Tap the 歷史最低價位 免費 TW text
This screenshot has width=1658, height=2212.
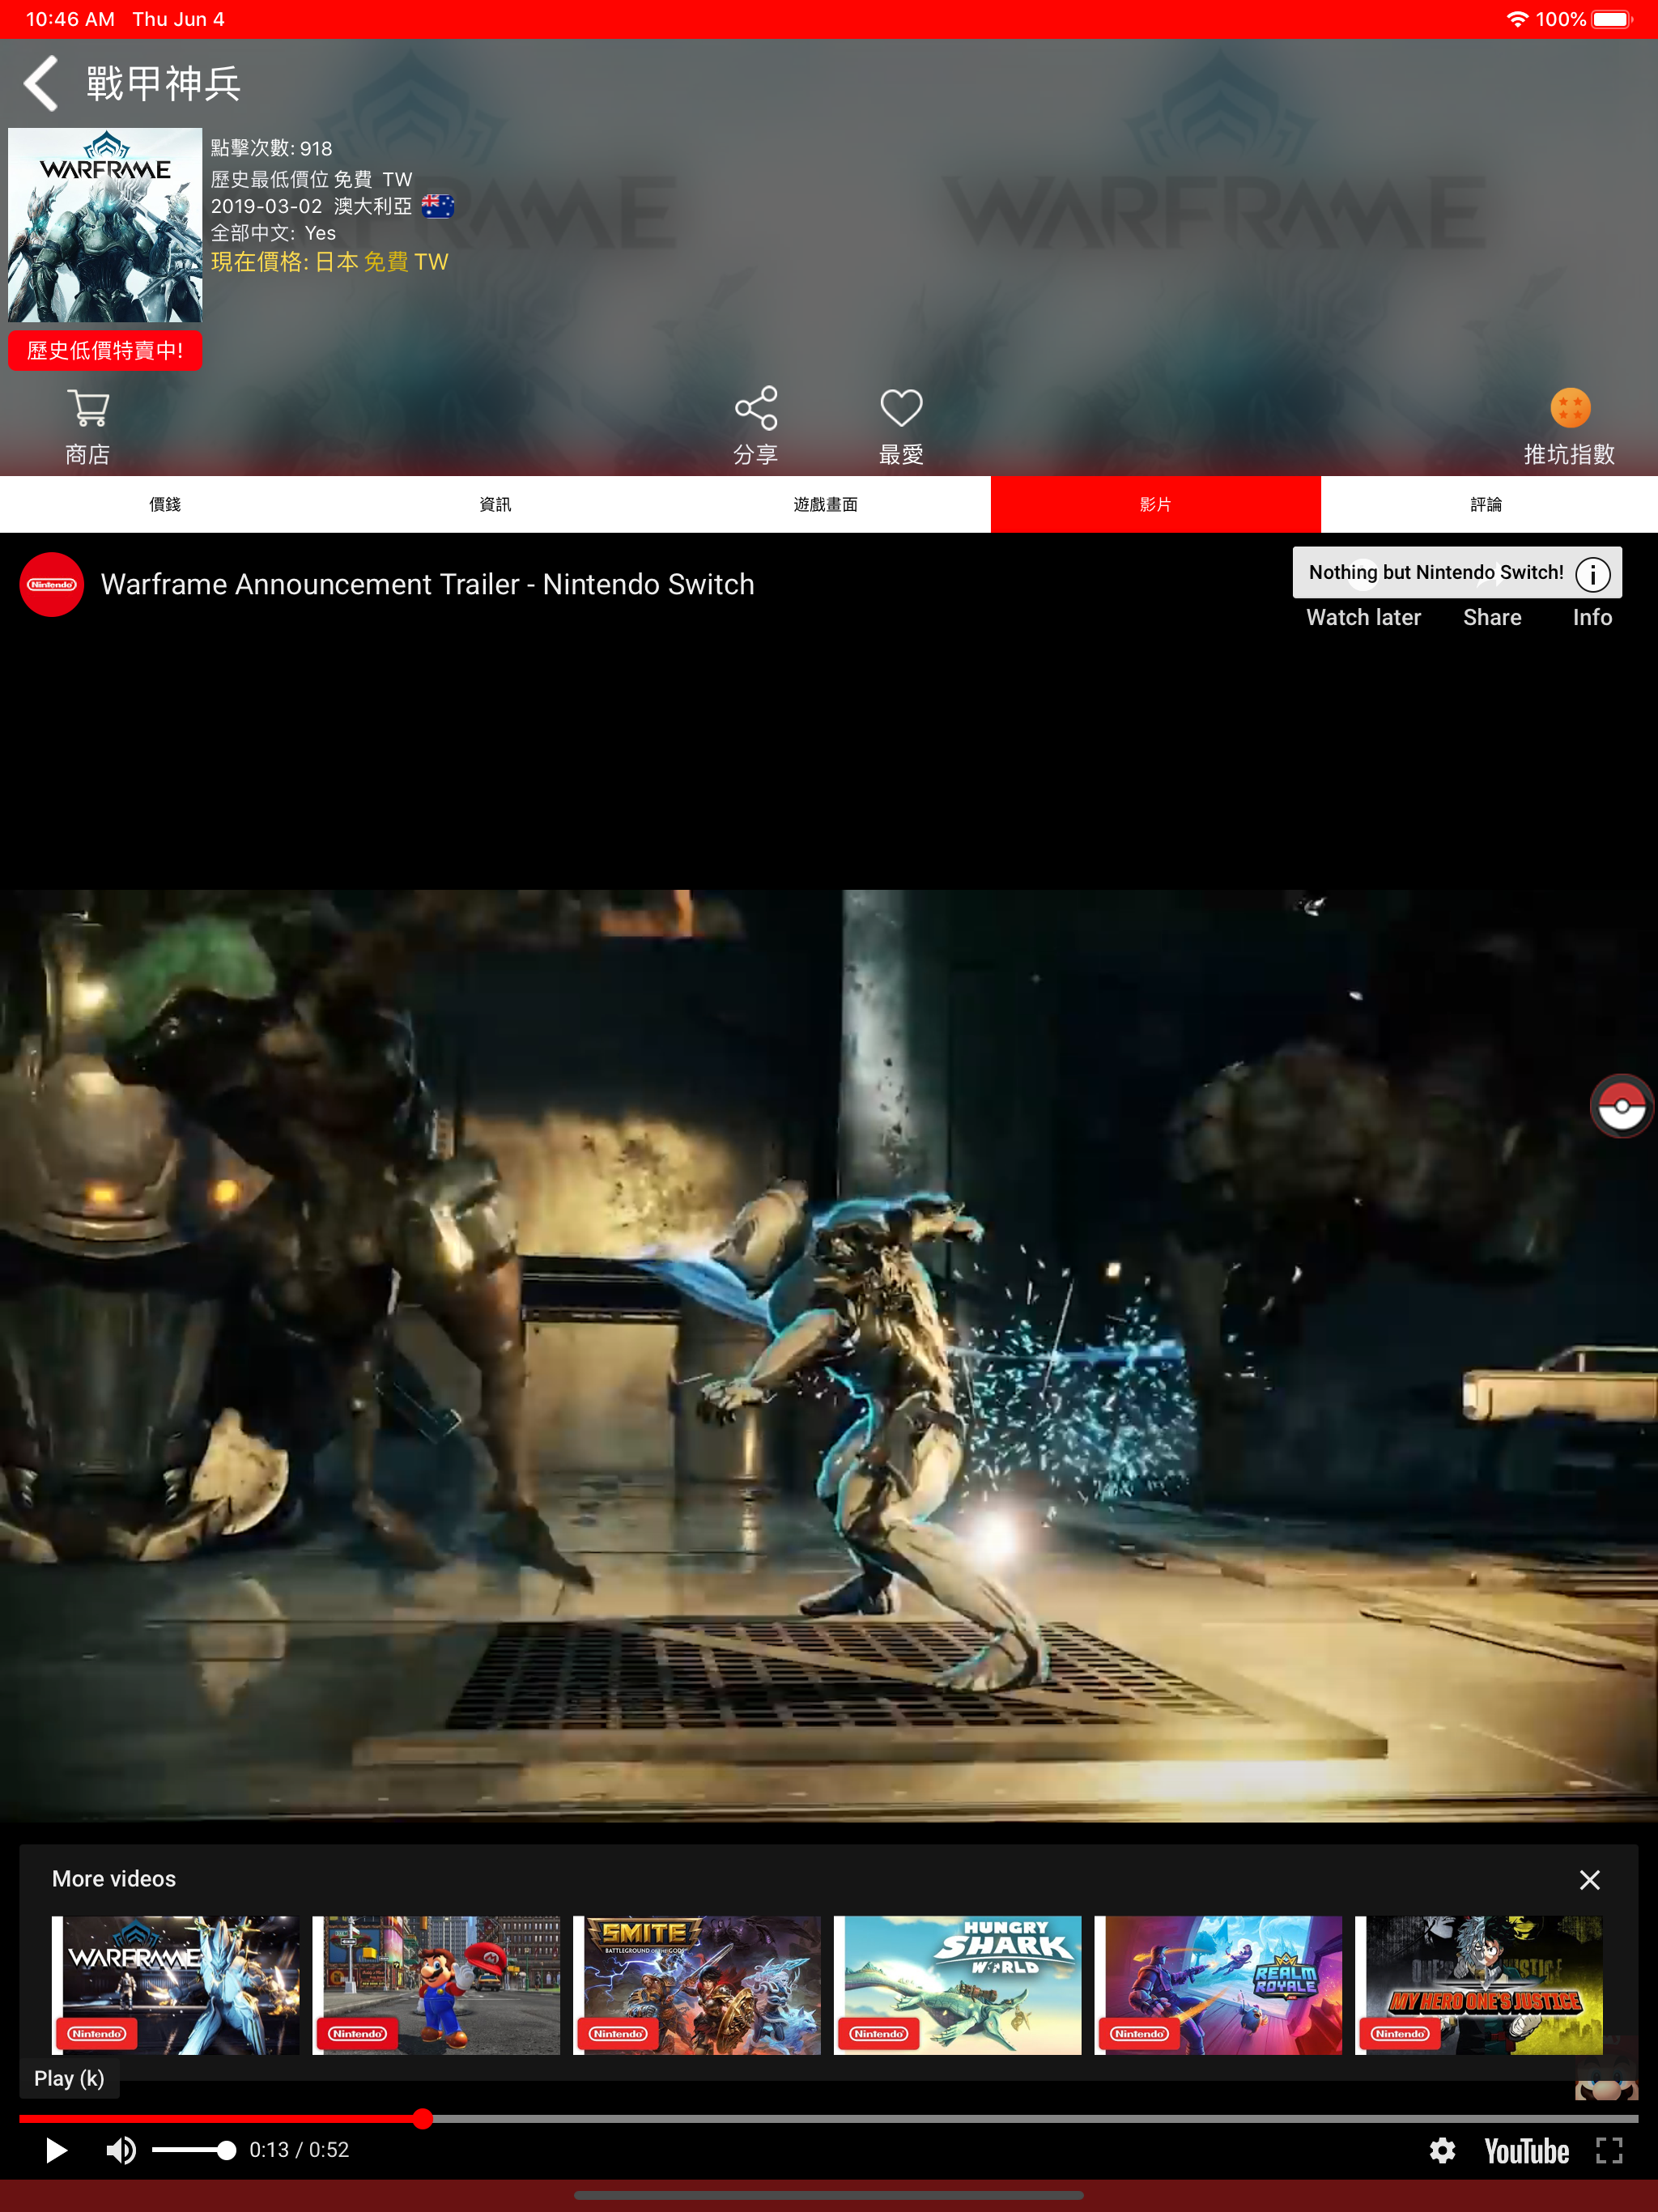(x=311, y=179)
